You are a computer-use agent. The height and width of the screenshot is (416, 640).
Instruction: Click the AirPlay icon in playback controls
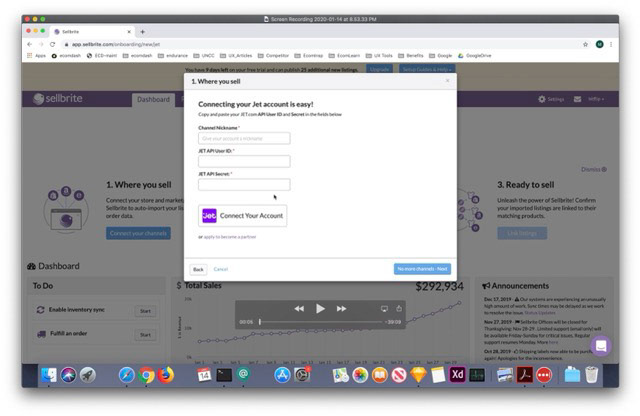pyautogui.click(x=384, y=309)
